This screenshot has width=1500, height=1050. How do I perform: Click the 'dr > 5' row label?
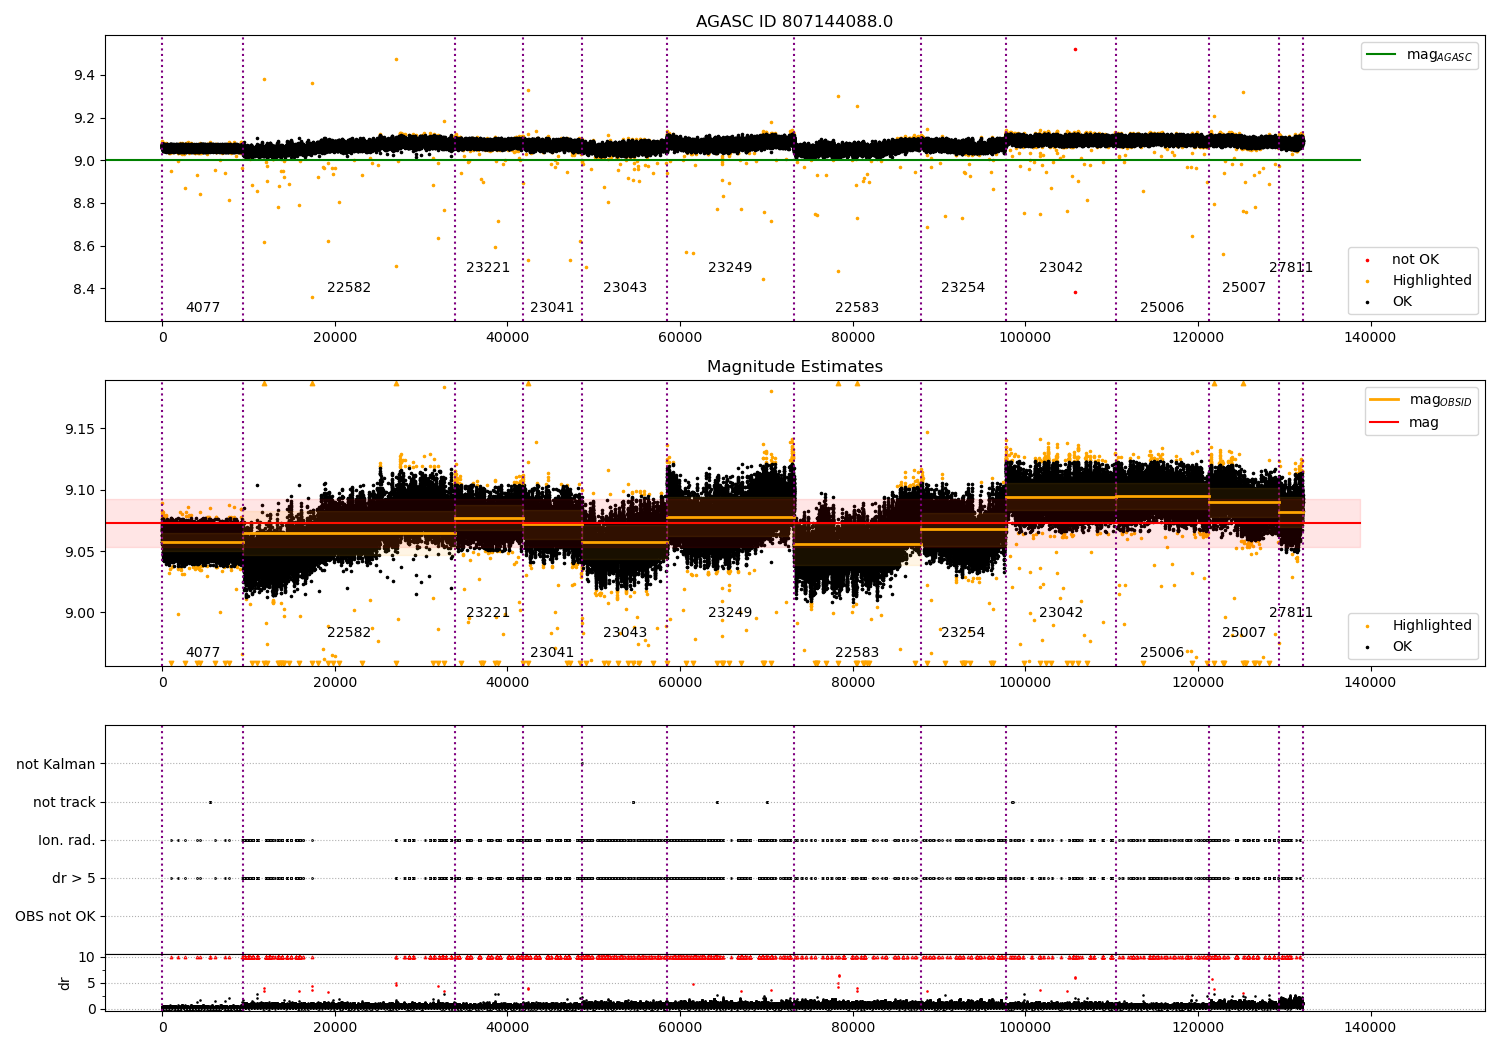point(74,878)
